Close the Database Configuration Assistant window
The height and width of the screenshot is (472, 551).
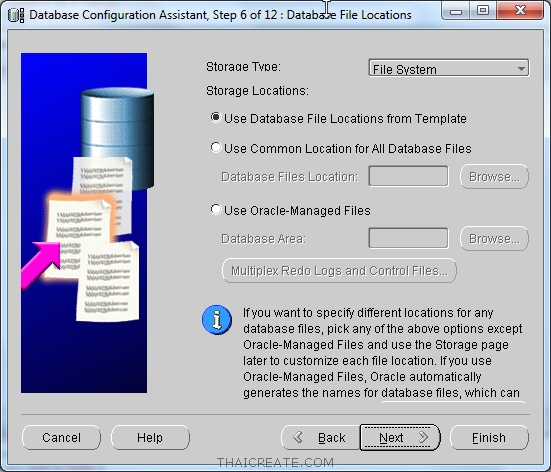click(x=520, y=11)
